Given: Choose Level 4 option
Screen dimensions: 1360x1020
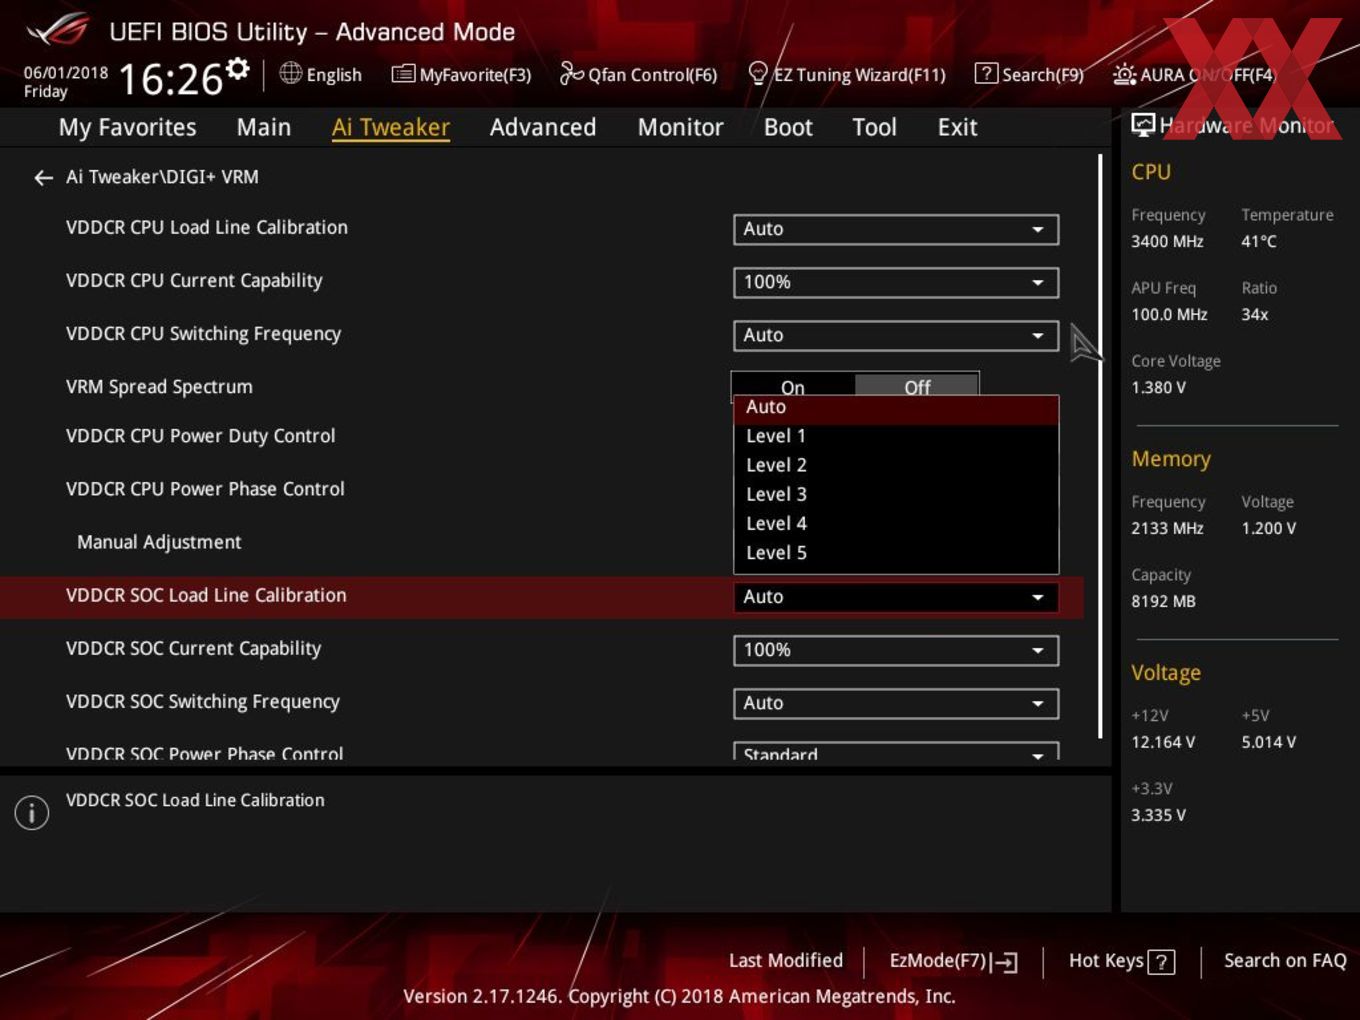Looking at the screenshot, I should click(896, 523).
